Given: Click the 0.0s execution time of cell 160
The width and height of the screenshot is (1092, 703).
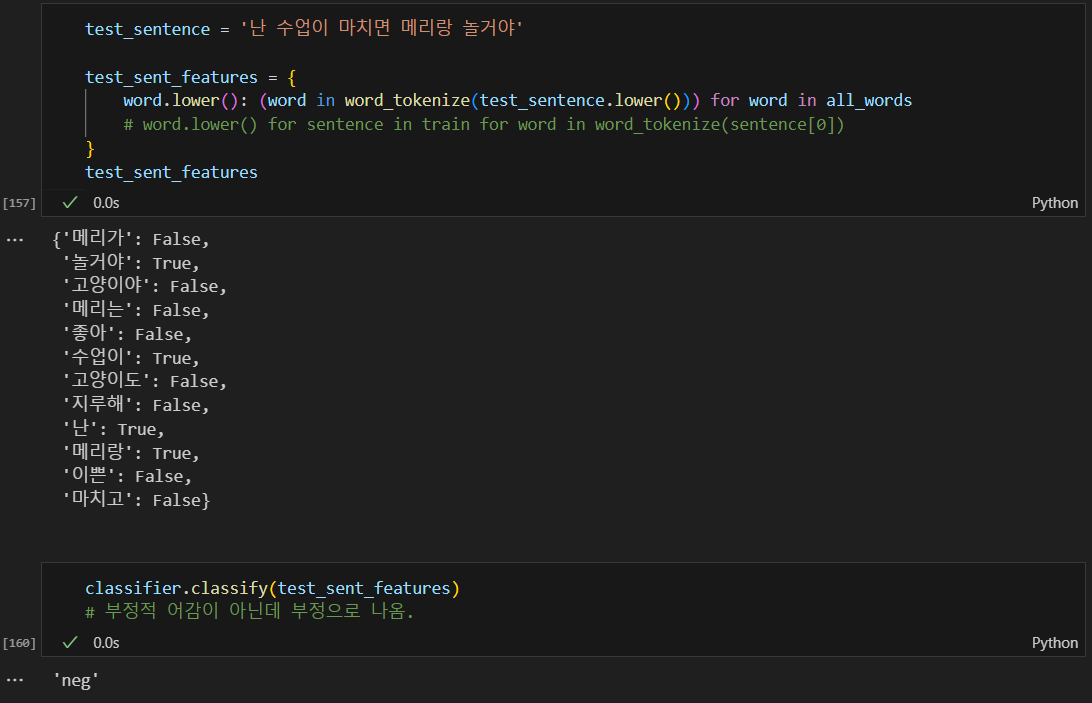Looking at the screenshot, I should 107,642.
